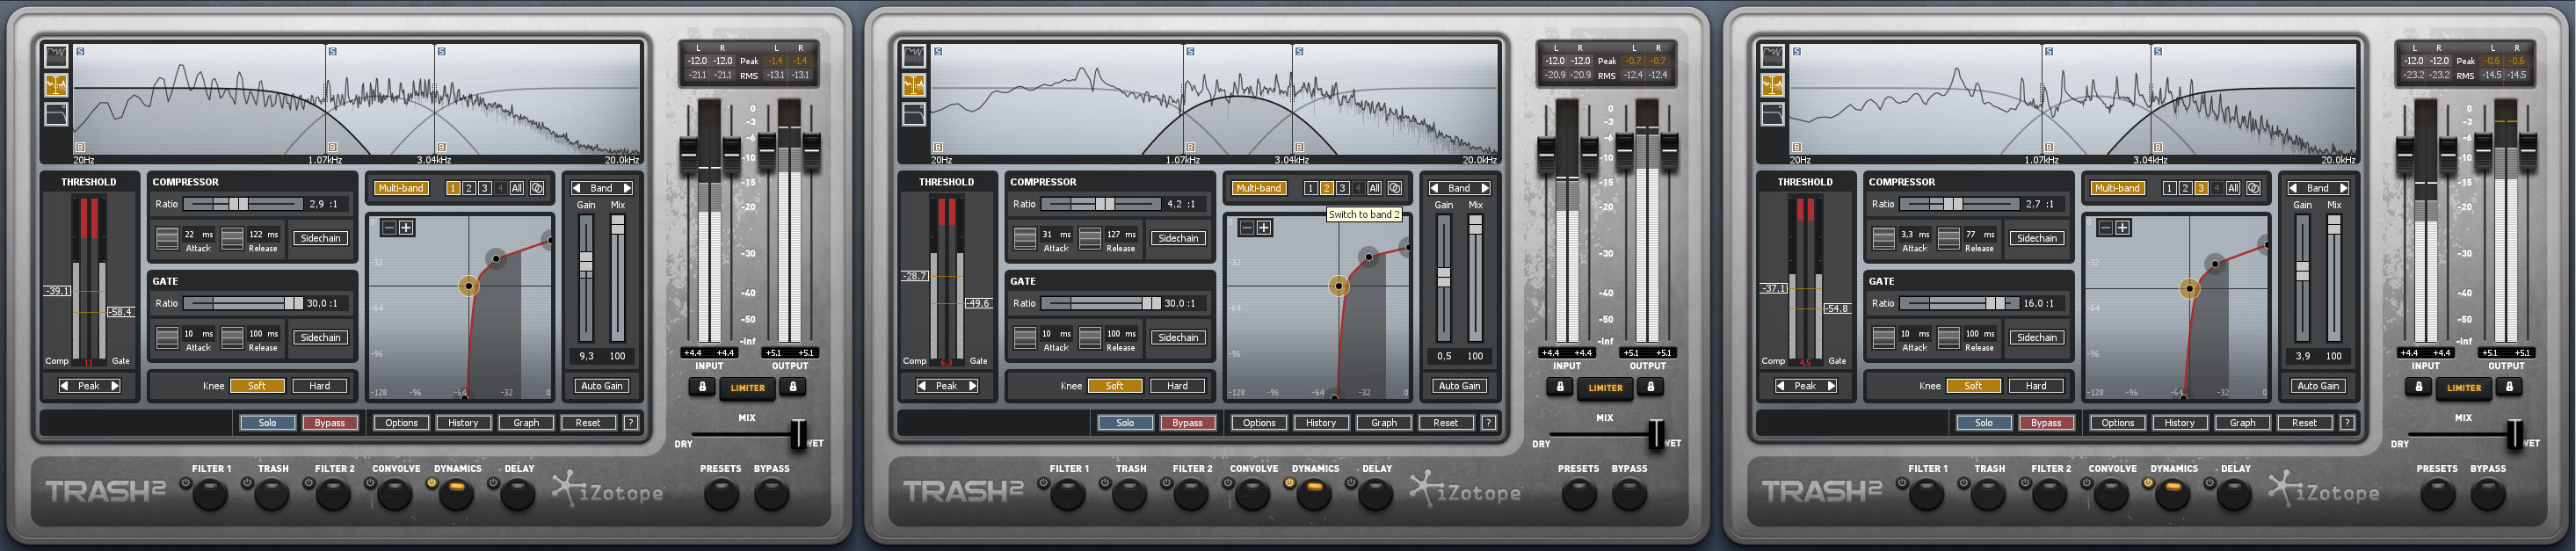Toggle Filter 1 power icon in left window

point(185,483)
